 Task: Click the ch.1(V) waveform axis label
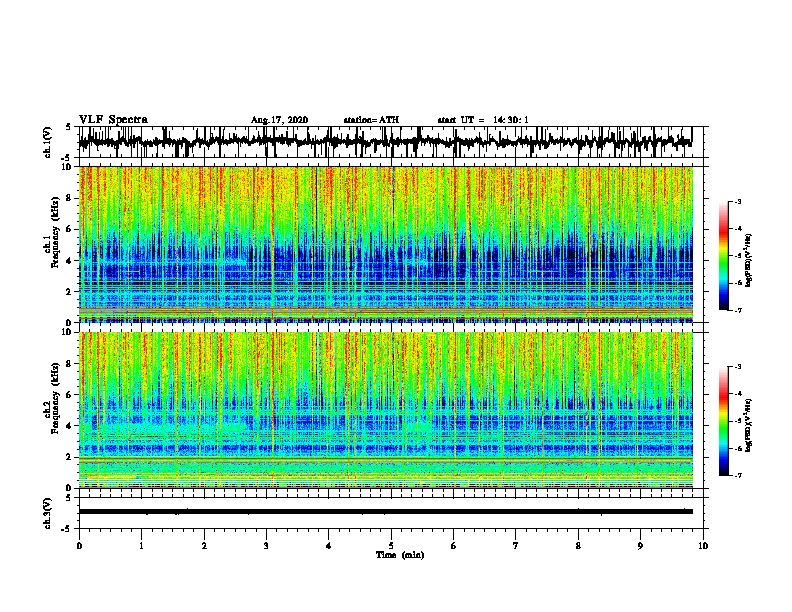click(48, 142)
